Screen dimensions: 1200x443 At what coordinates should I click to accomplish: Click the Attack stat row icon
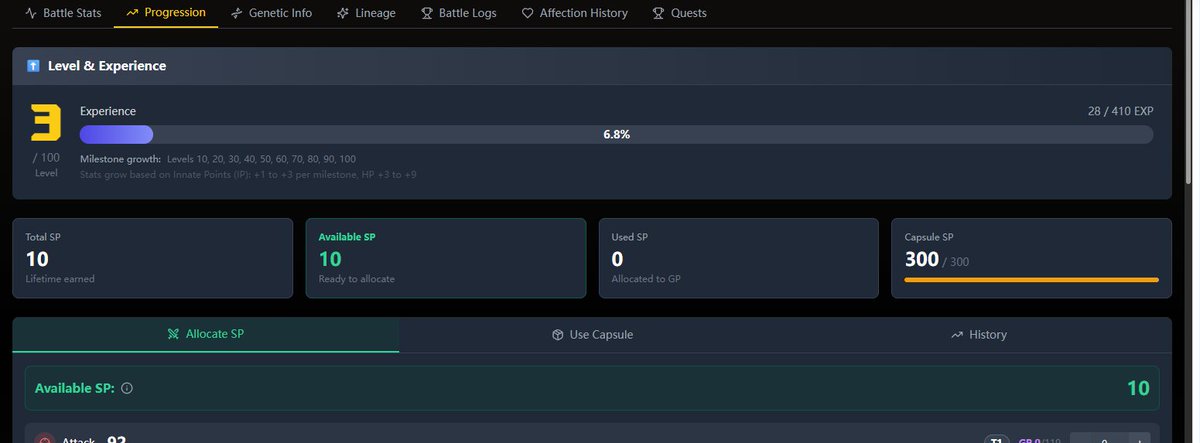(45, 440)
